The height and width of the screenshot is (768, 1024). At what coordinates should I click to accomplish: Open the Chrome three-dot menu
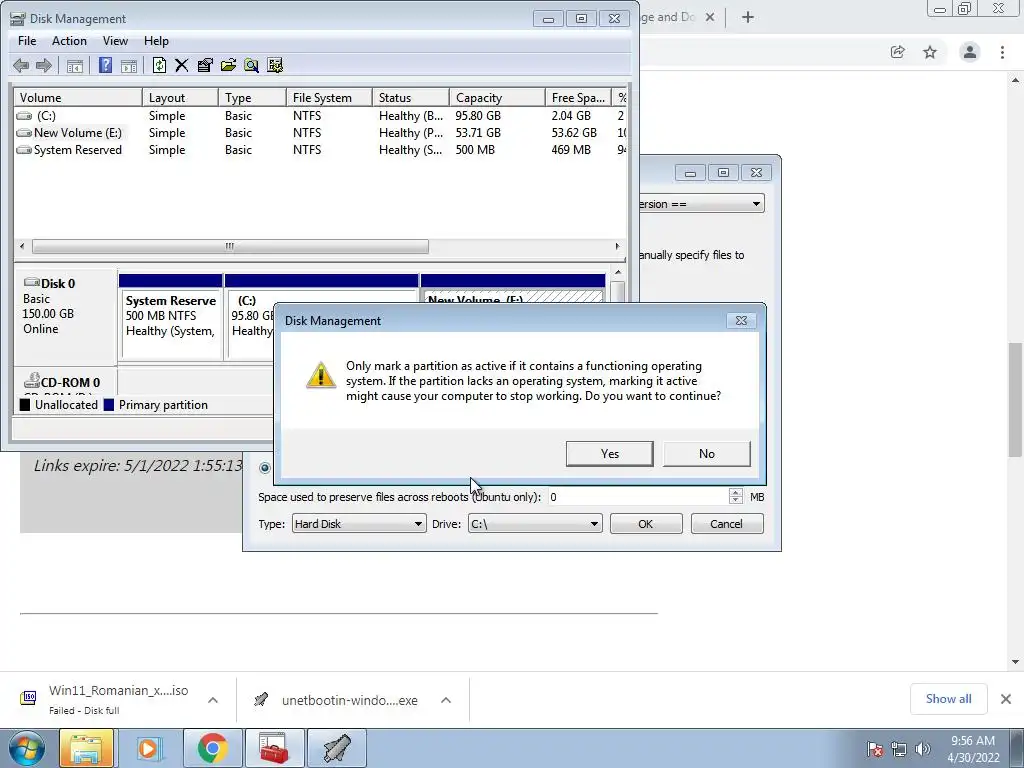coord(1002,52)
